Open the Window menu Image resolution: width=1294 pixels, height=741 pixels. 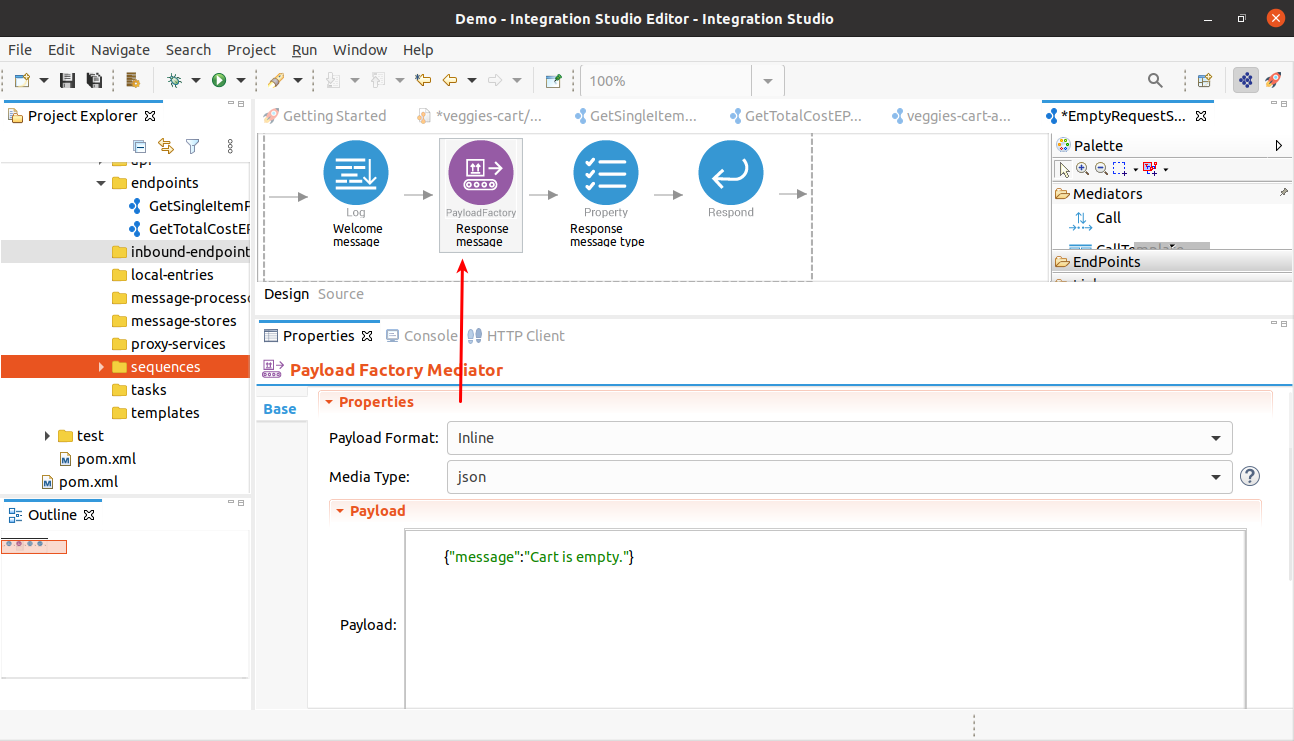pos(360,50)
